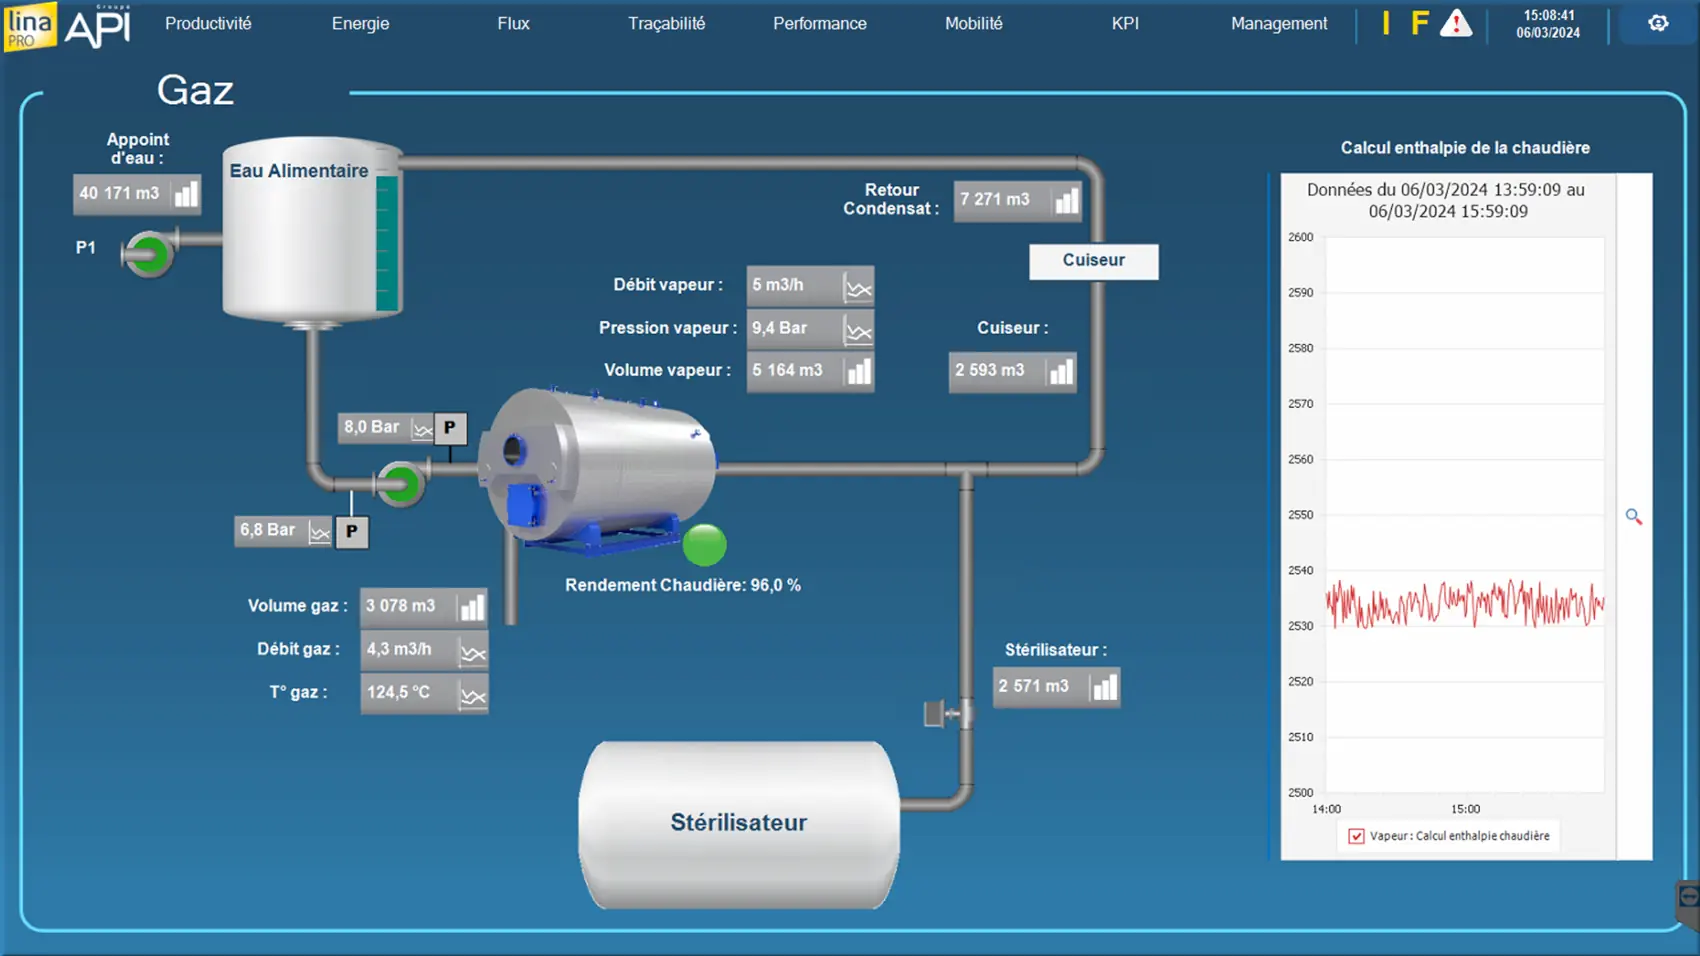The width and height of the screenshot is (1700, 956).
Task: Open the Energie menu
Action: pos(360,24)
